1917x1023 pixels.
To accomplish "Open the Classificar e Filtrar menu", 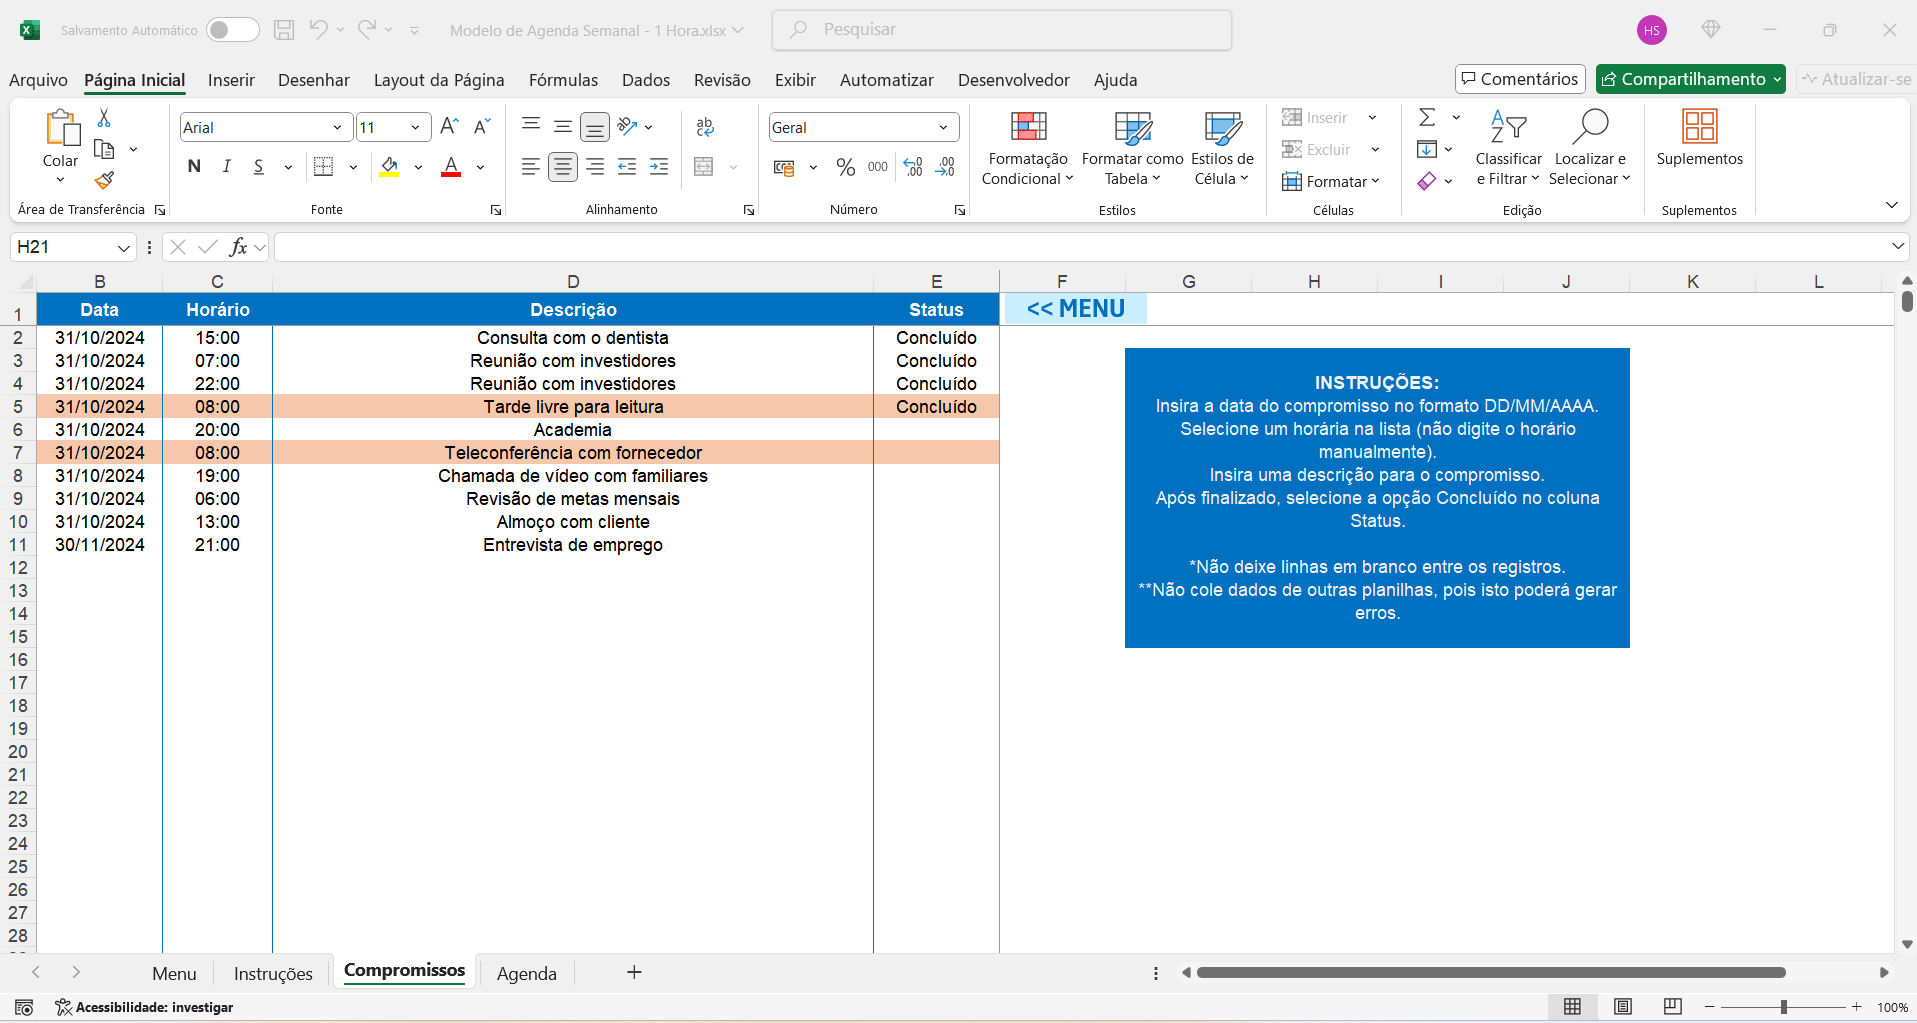I will tap(1508, 148).
